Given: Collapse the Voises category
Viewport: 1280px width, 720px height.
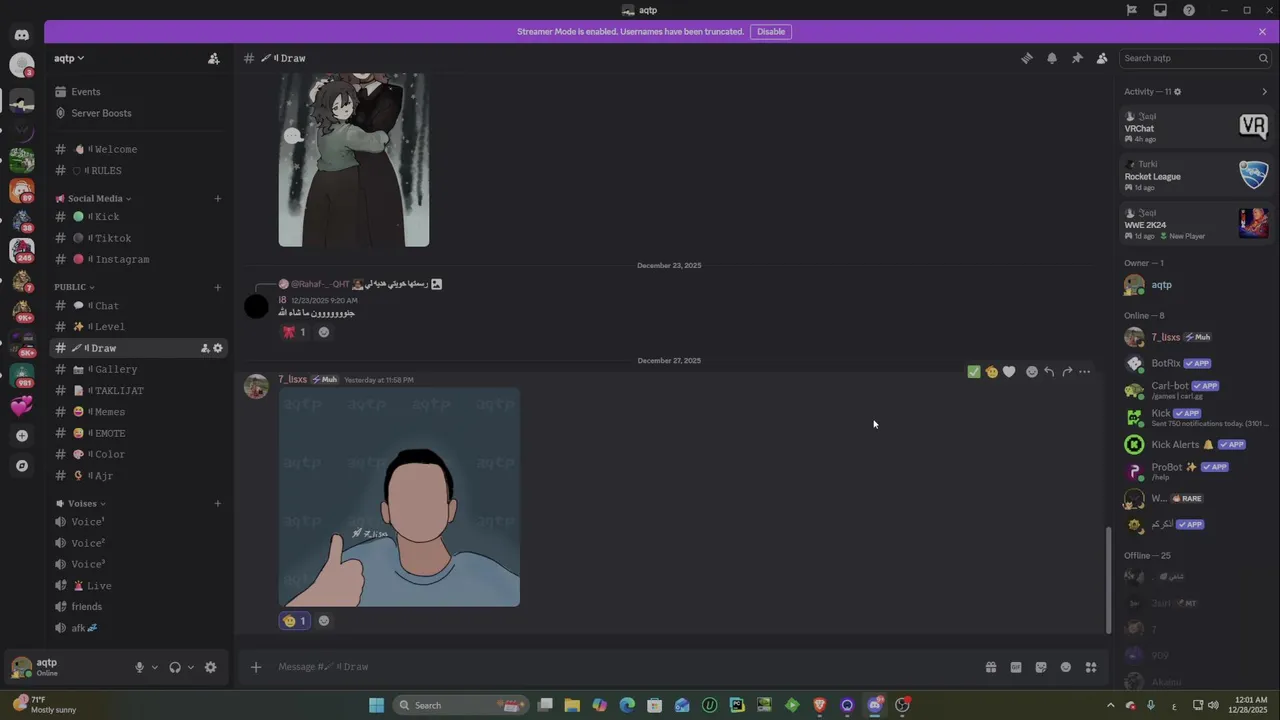Looking at the screenshot, I should pos(81,503).
